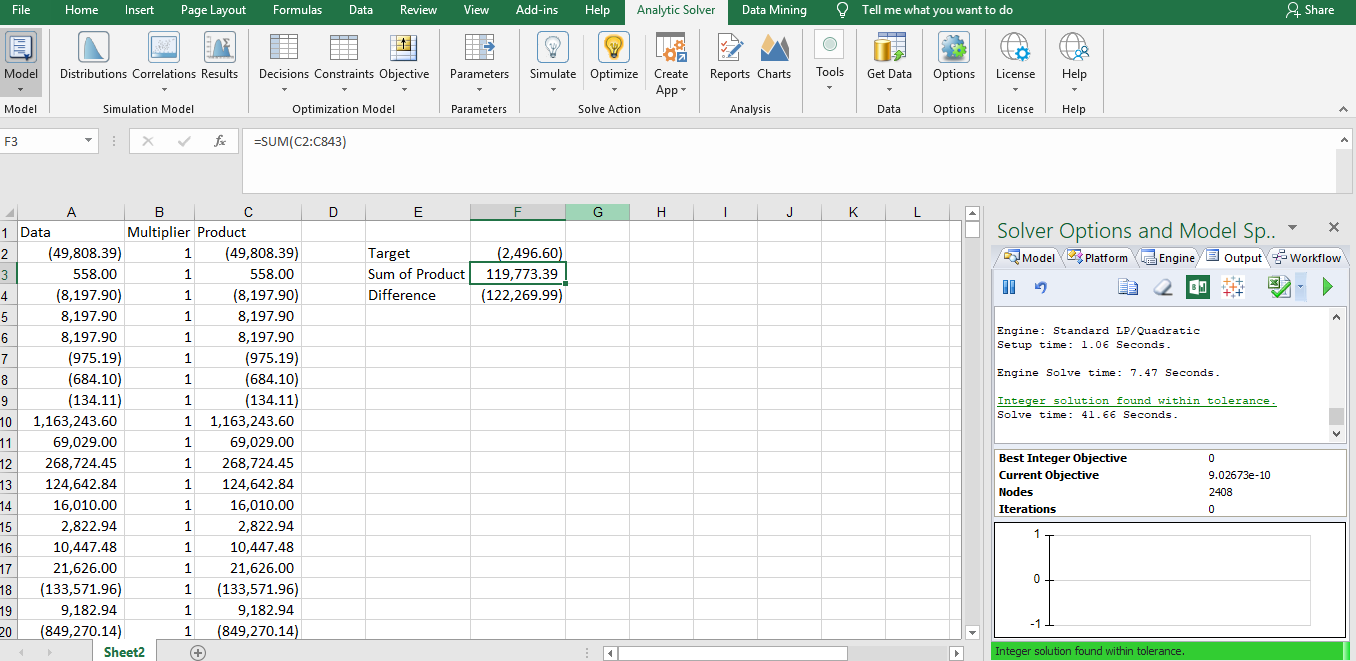Expand the Name Box dropdown
This screenshot has width=1356, height=661.
pos(89,141)
